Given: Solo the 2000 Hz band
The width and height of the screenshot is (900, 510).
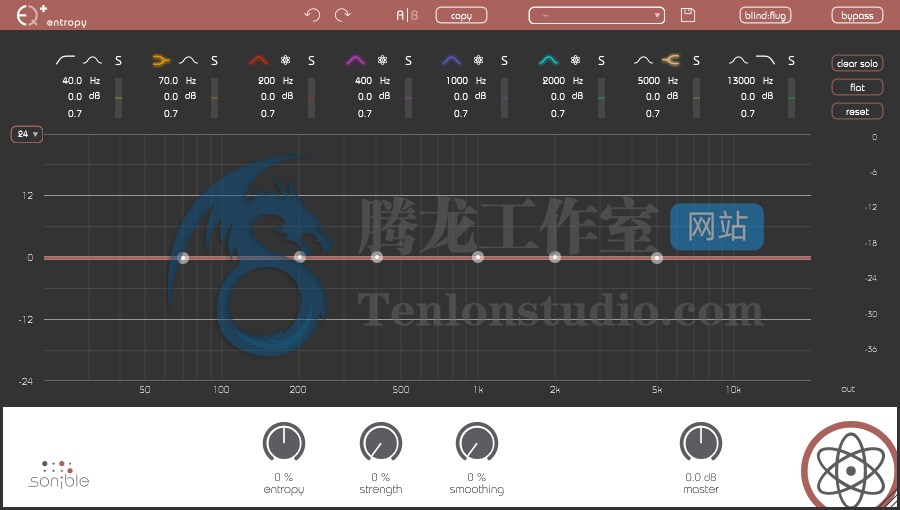Looking at the screenshot, I should (601, 60).
